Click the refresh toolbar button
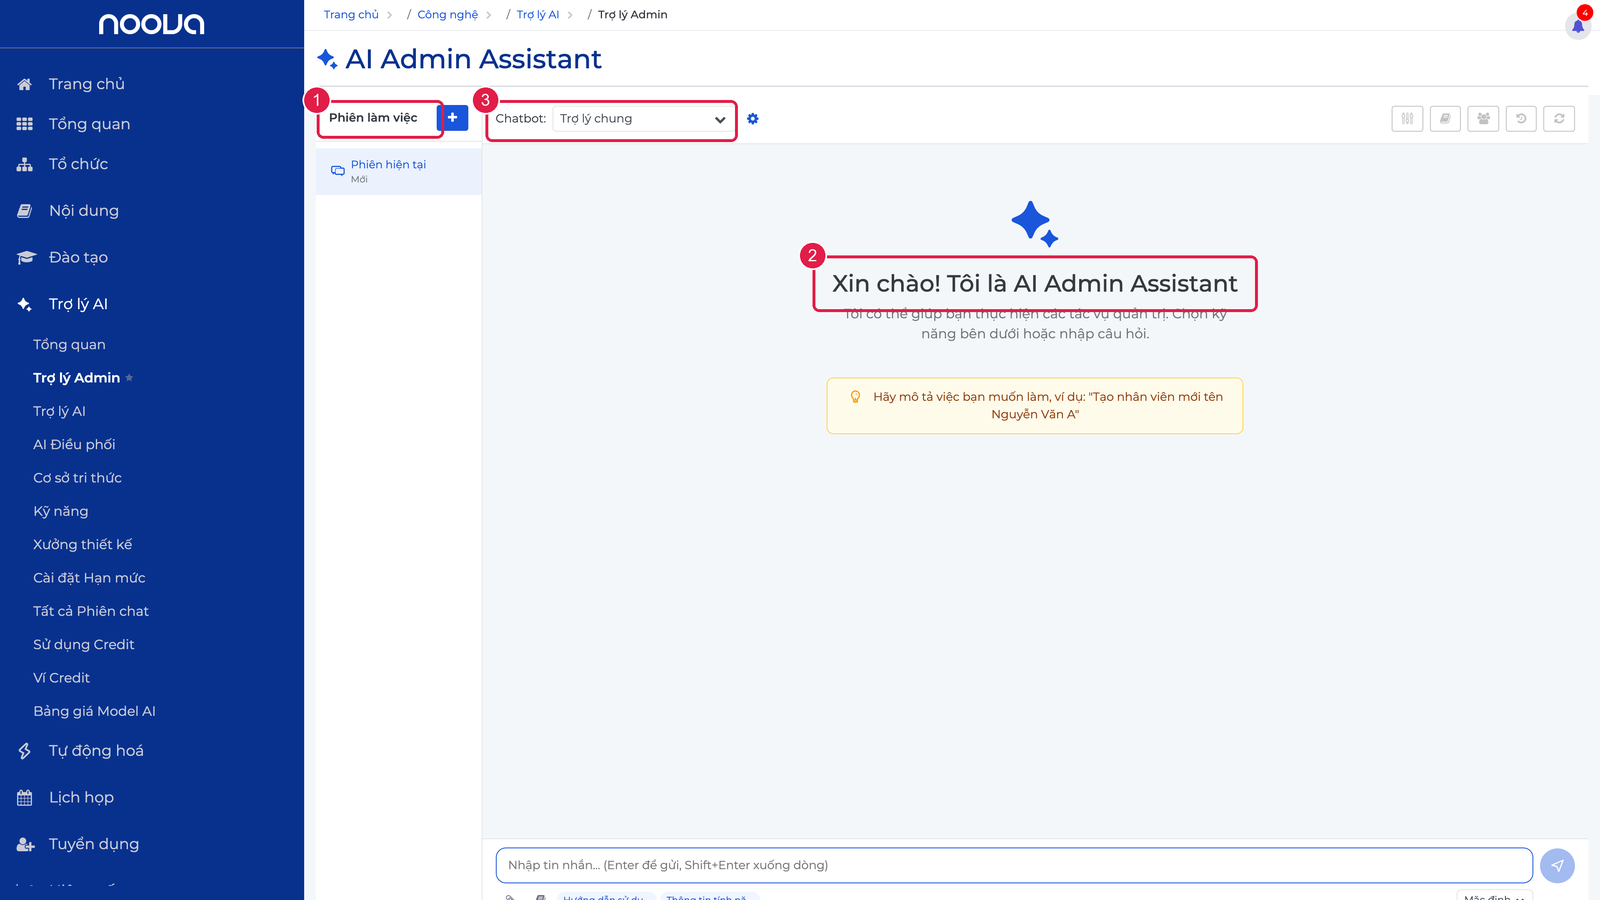The width and height of the screenshot is (1600, 900). (1559, 118)
